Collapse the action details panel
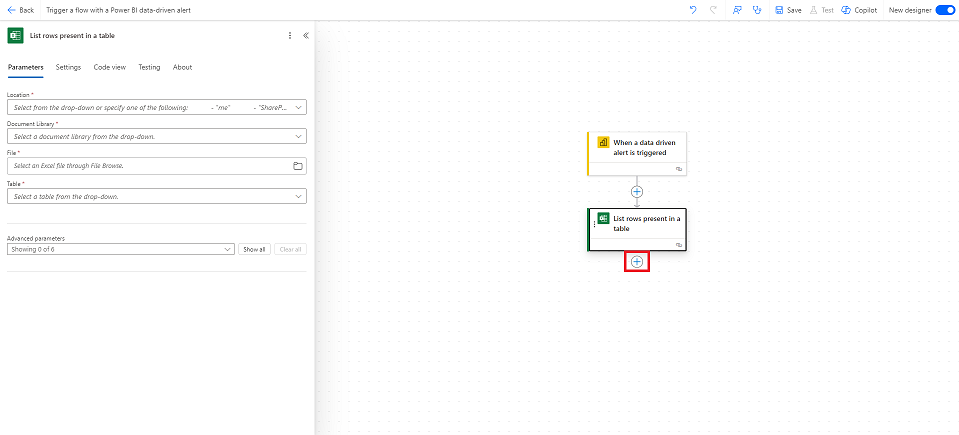The width and height of the screenshot is (959, 435). pos(305,35)
